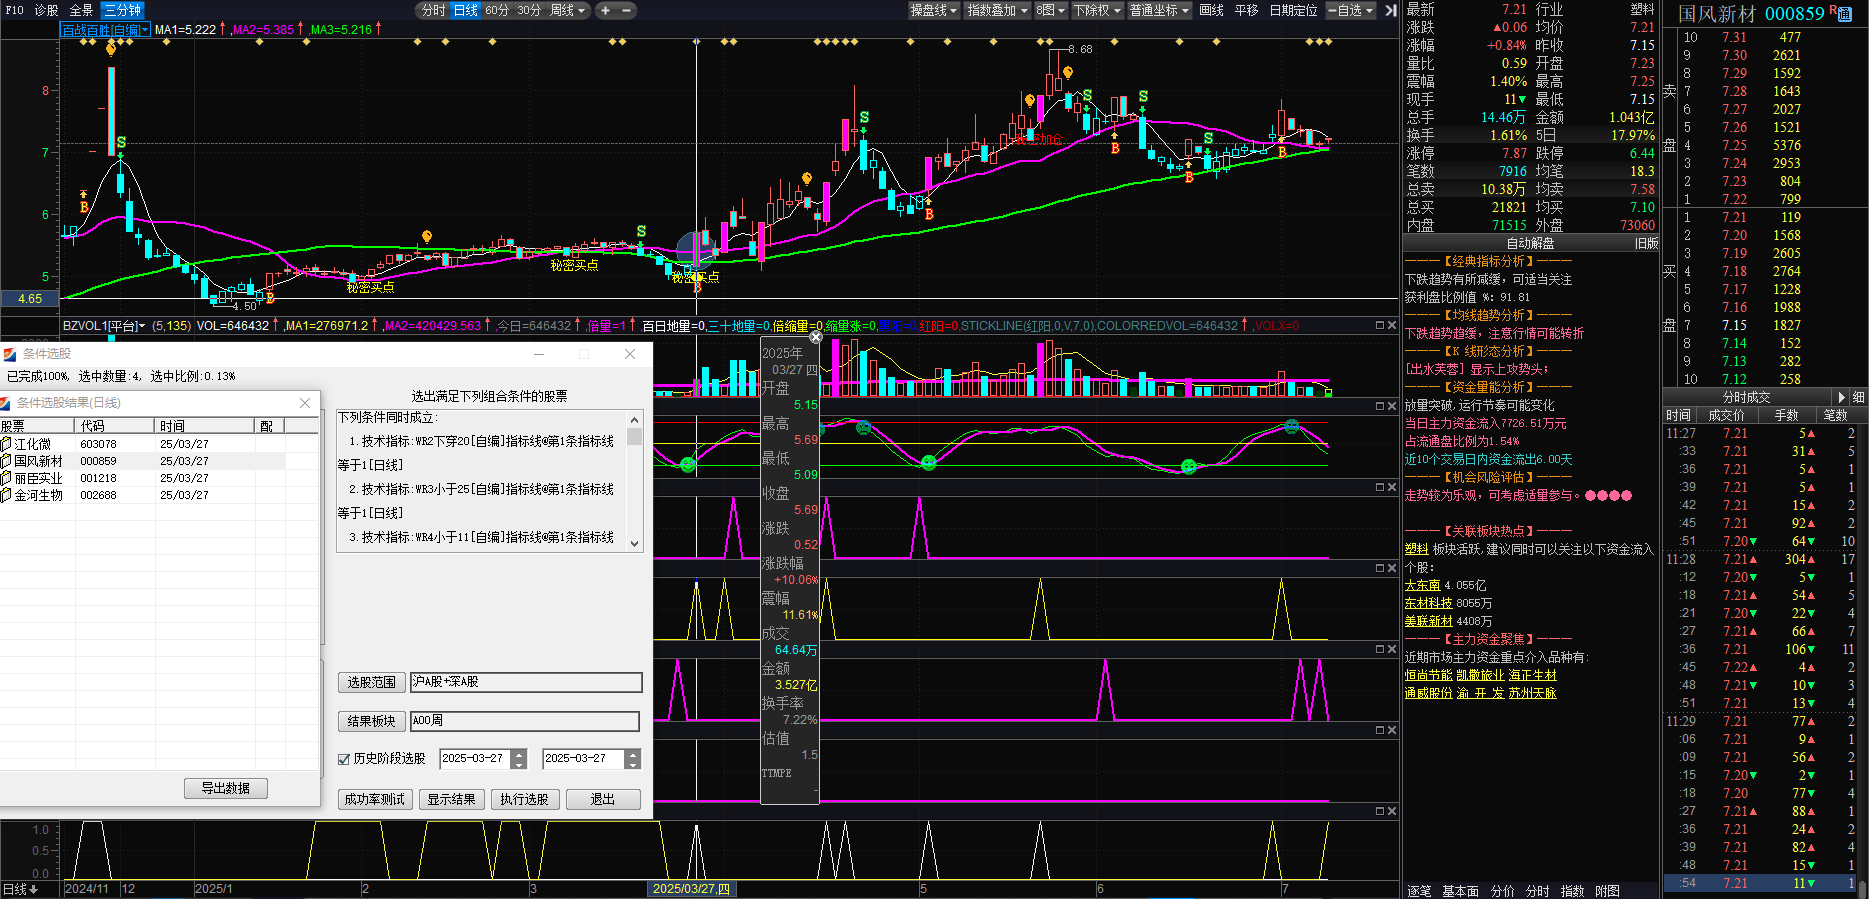Select the 指数 bottom tab
The width and height of the screenshot is (1869, 899).
[x=1572, y=891]
